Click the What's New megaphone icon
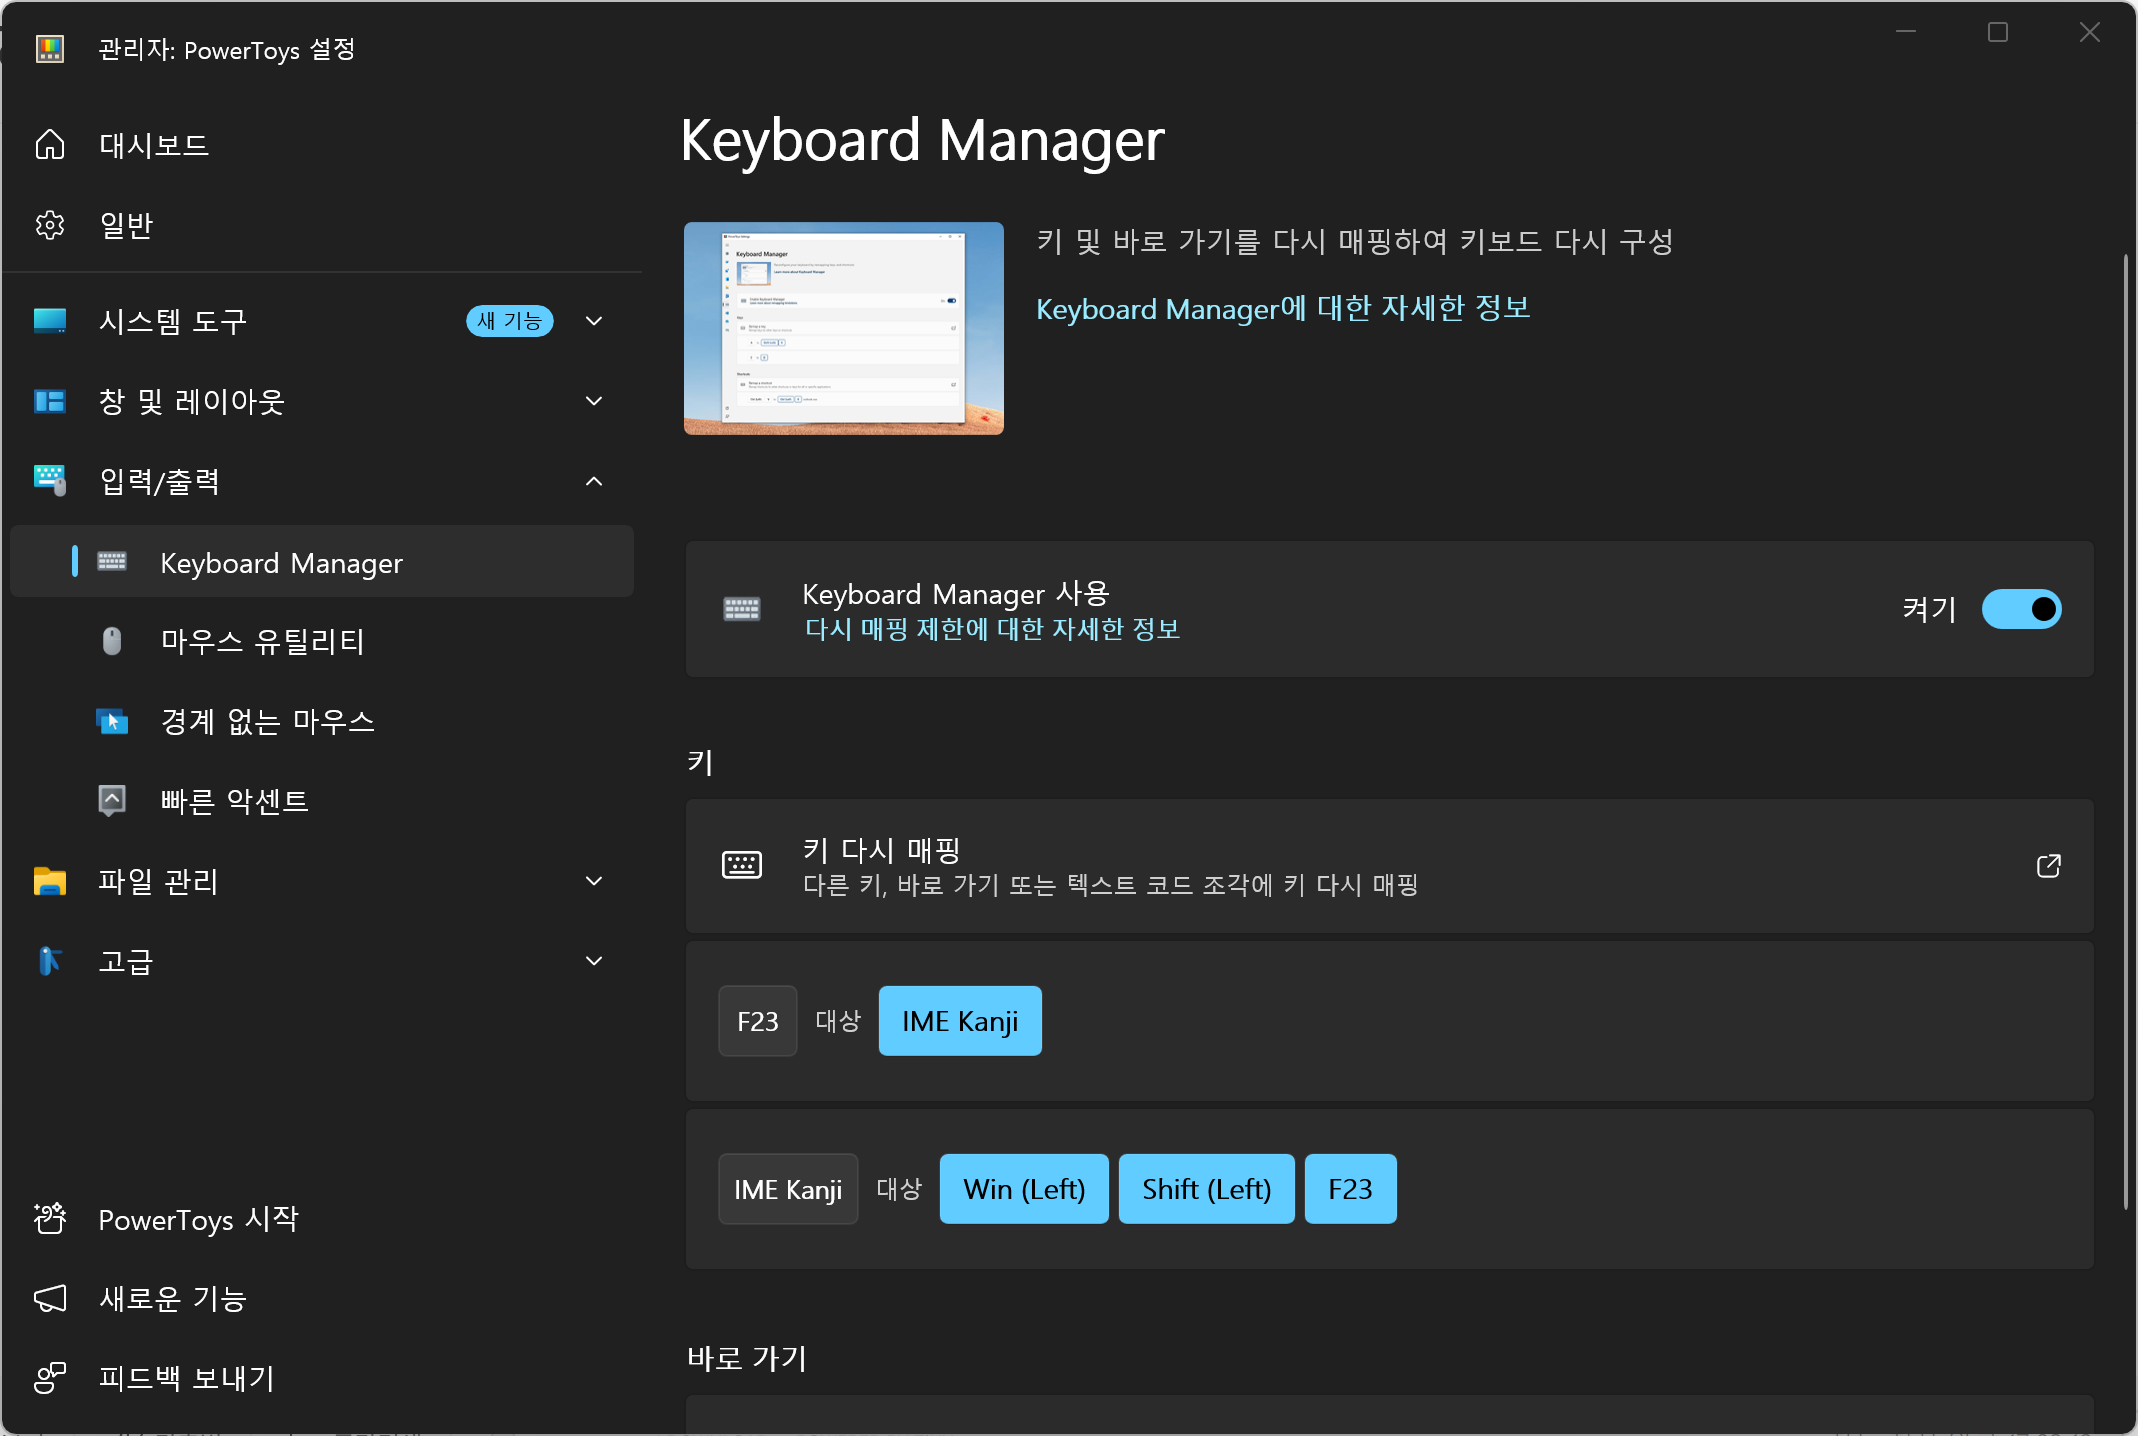 coord(50,1299)
